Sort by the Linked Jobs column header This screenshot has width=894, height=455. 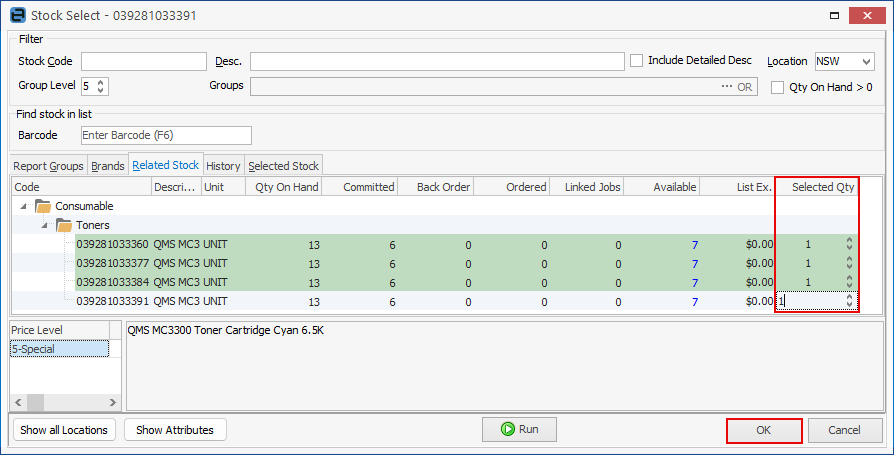coord(587,187)
